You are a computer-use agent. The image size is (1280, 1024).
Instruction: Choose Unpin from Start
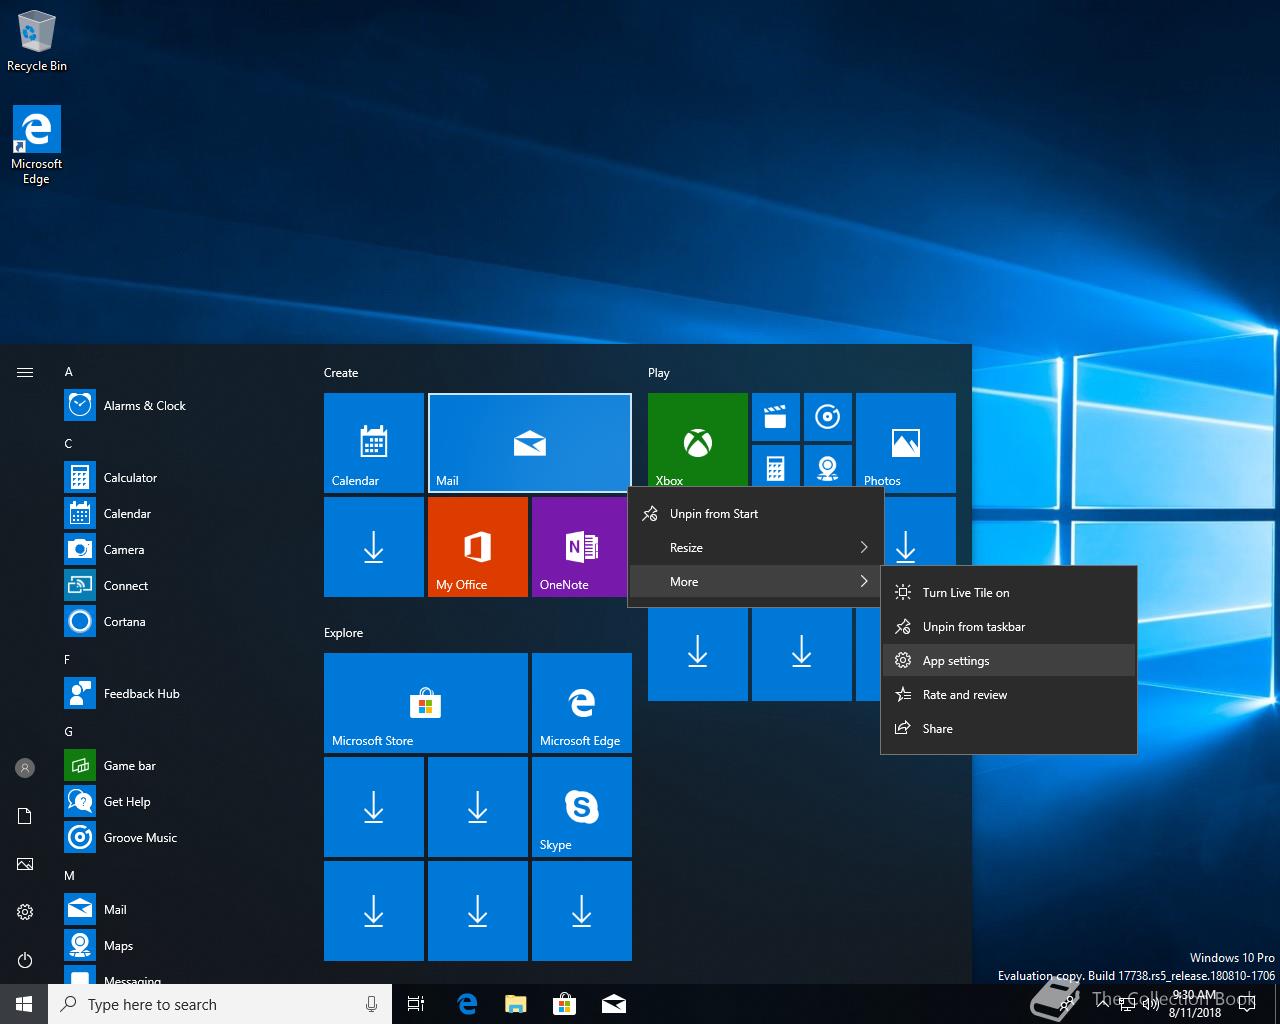[756, 513]
